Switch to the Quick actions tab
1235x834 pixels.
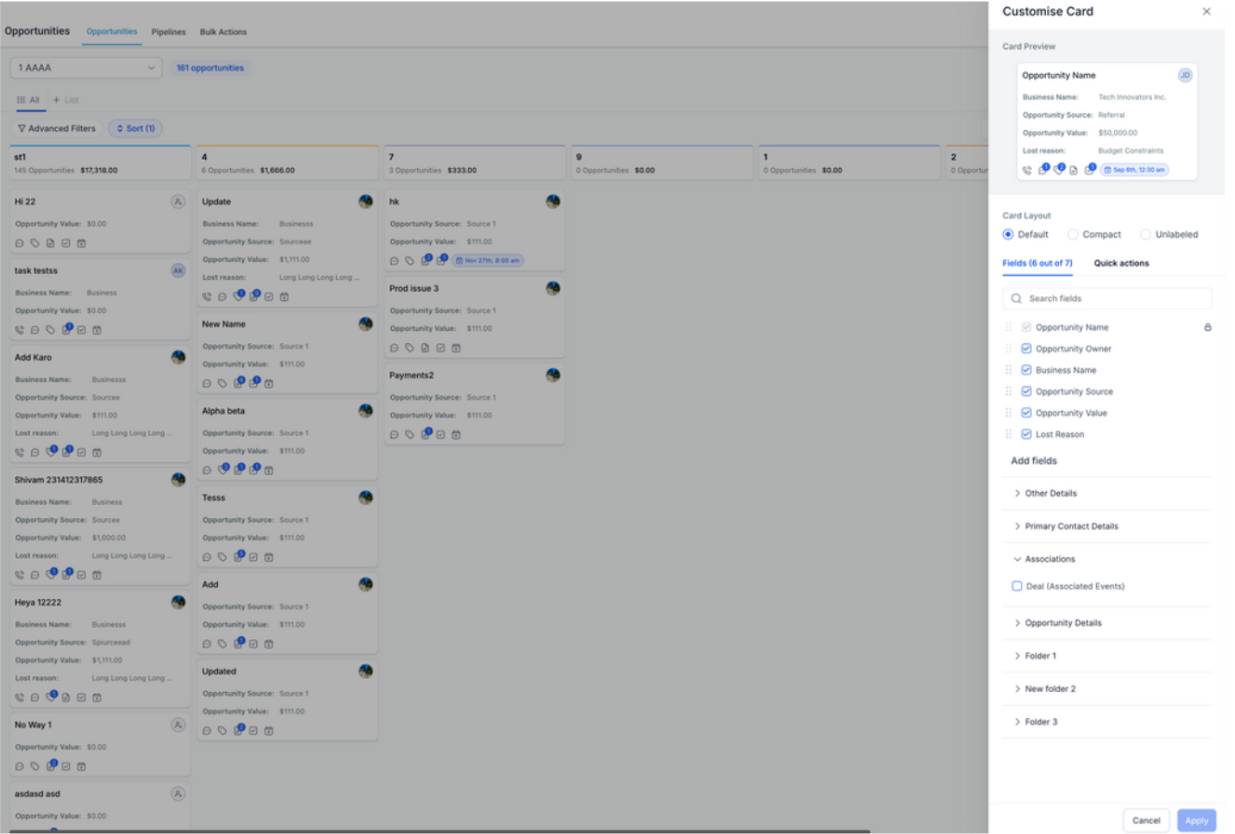(1121, 263)
